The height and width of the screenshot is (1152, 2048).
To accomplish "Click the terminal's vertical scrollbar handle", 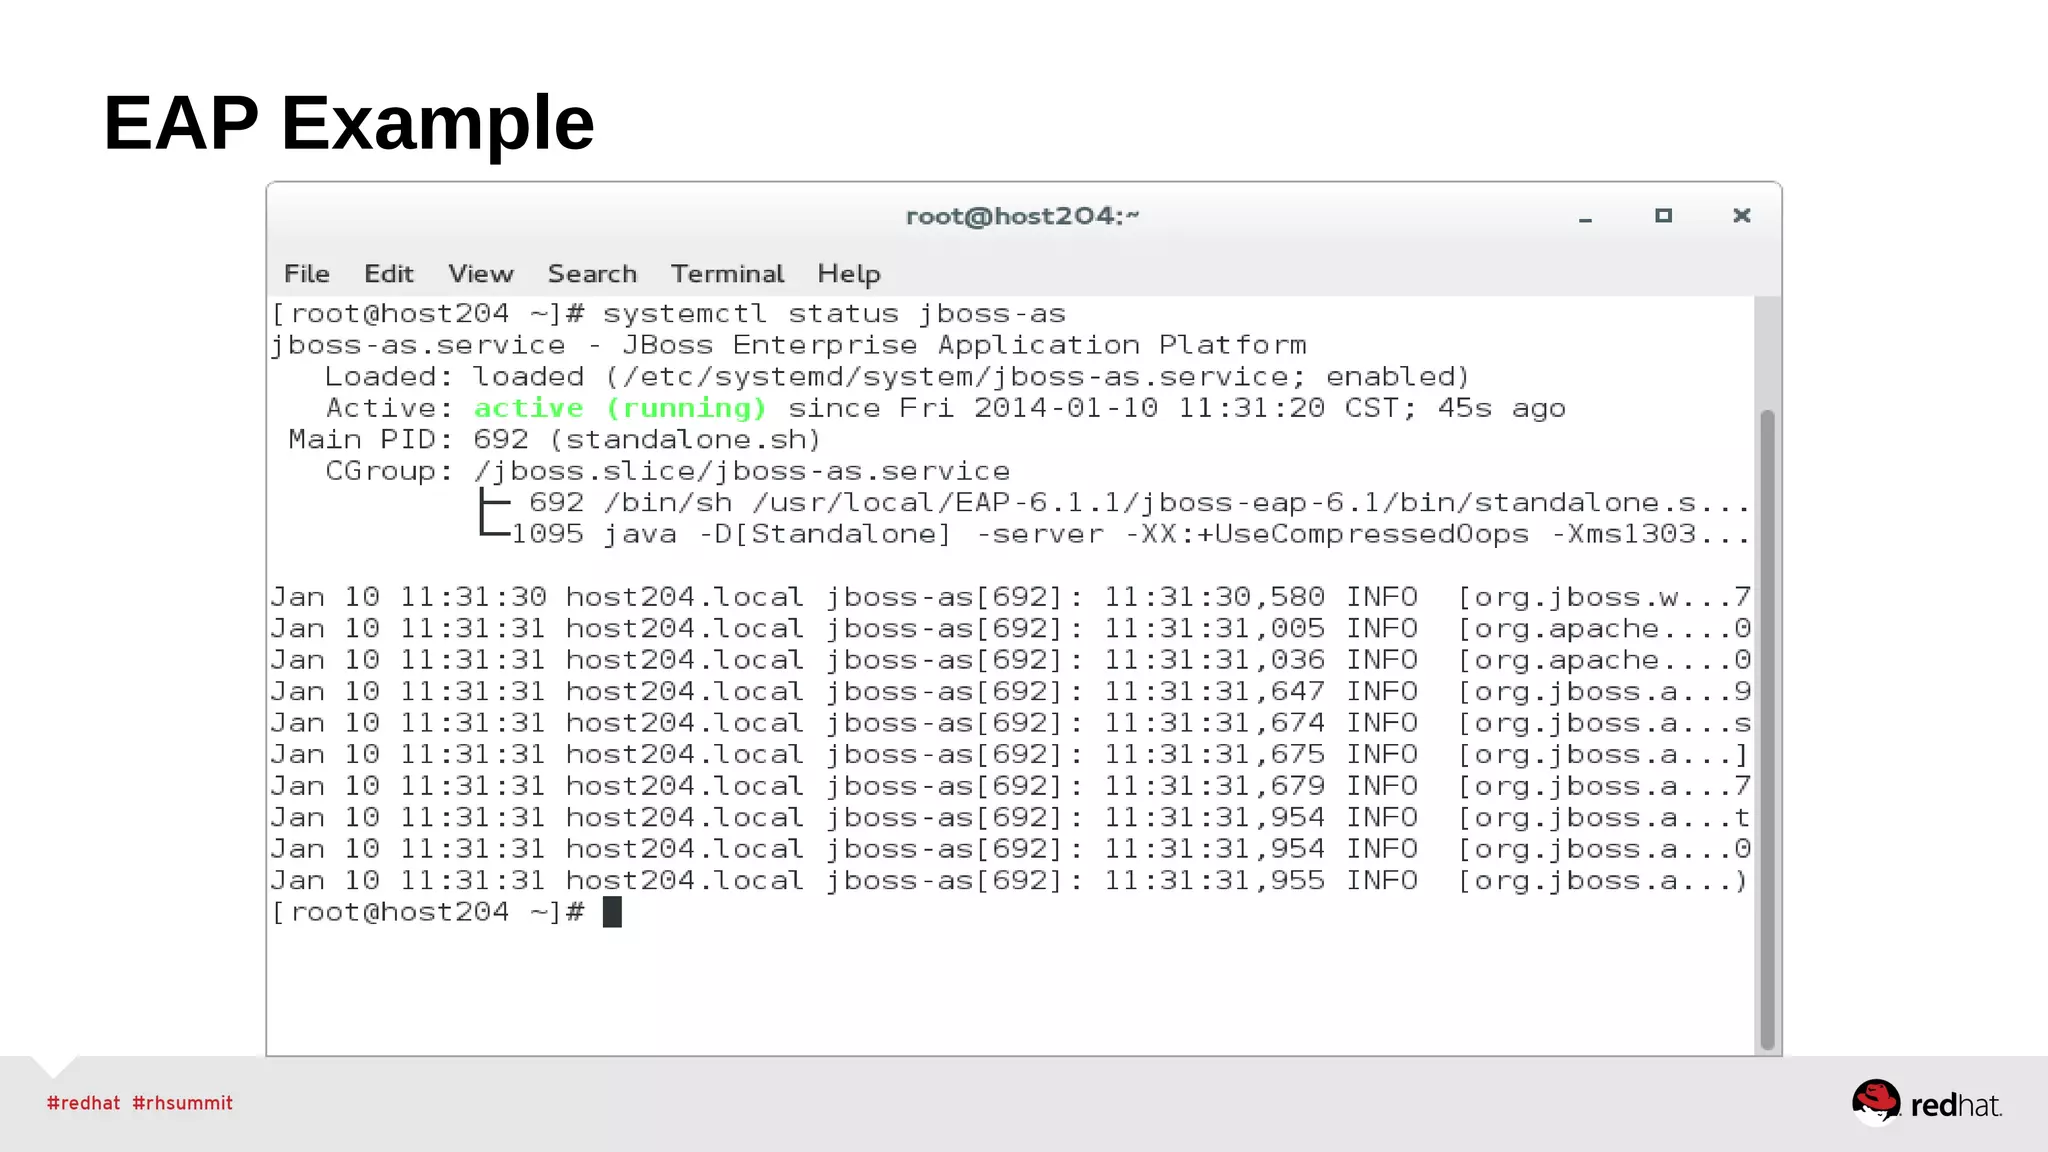I will click(1767, 729).
